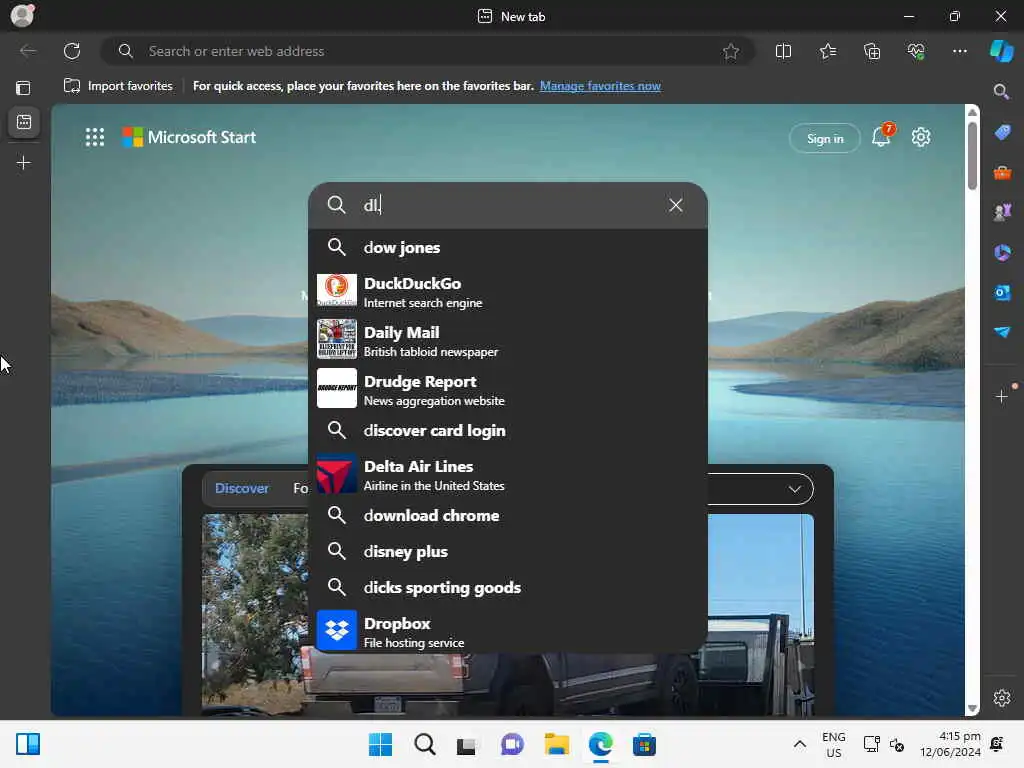Viewport: 1024px width, 768px height.
Task: Open sidebar settings gear icon
Action: [x=1002, y=697]
